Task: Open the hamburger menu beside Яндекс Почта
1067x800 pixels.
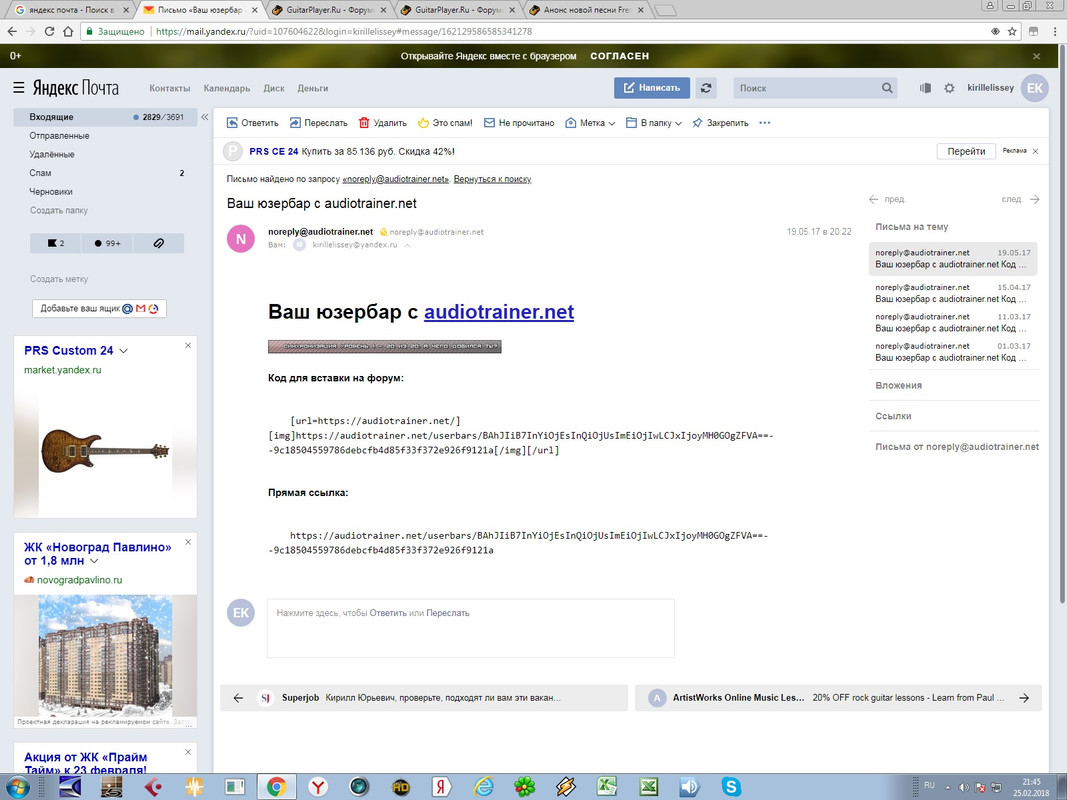Action: point(18,88)
